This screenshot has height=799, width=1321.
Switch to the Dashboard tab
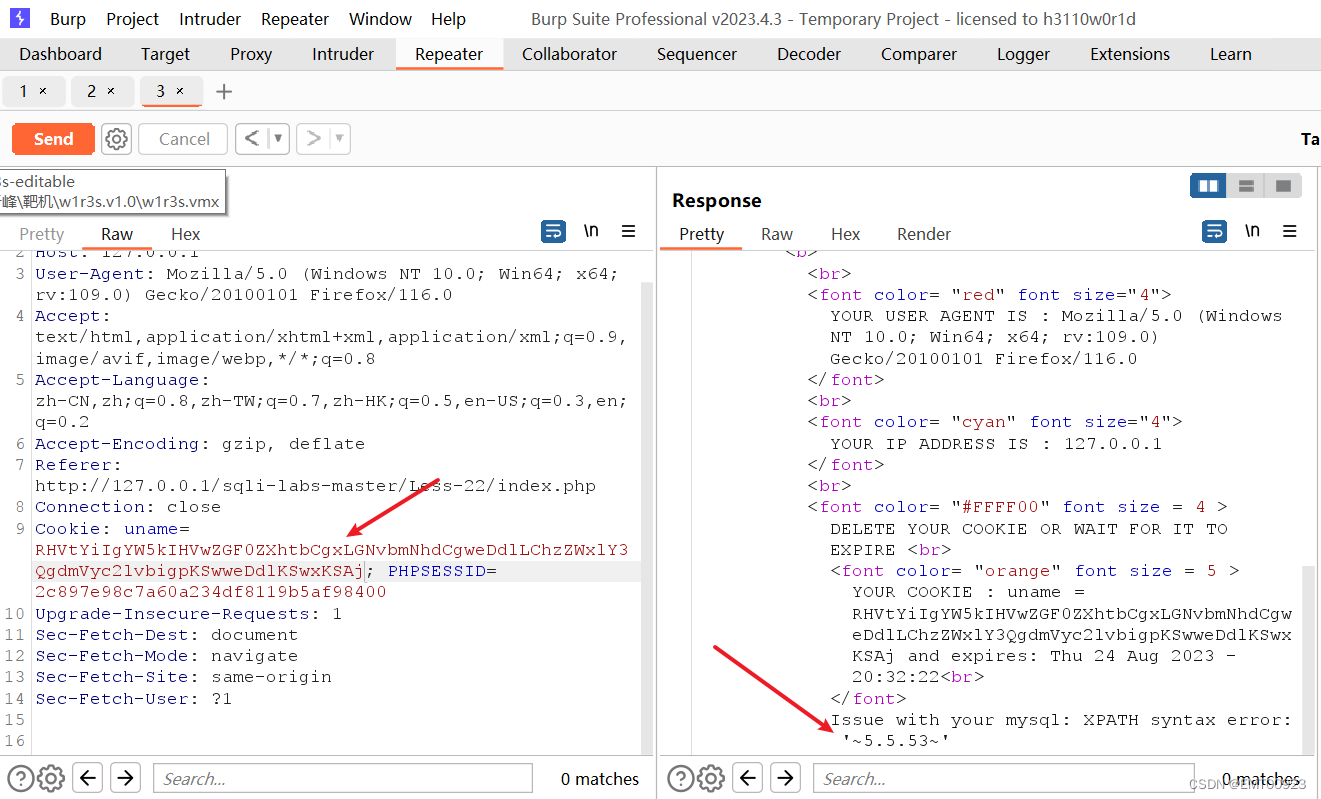(61, 54)
